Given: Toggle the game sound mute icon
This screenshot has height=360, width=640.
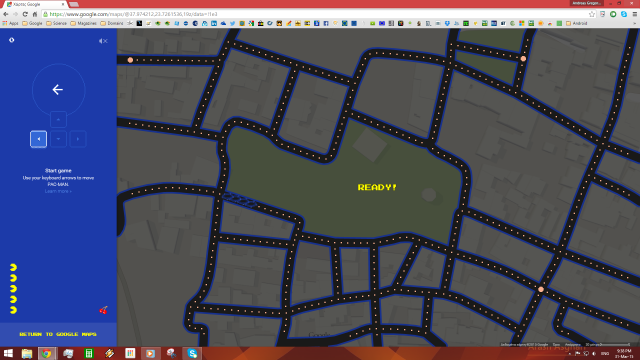Looking at the screenshot, I should (x=103, y=41).
